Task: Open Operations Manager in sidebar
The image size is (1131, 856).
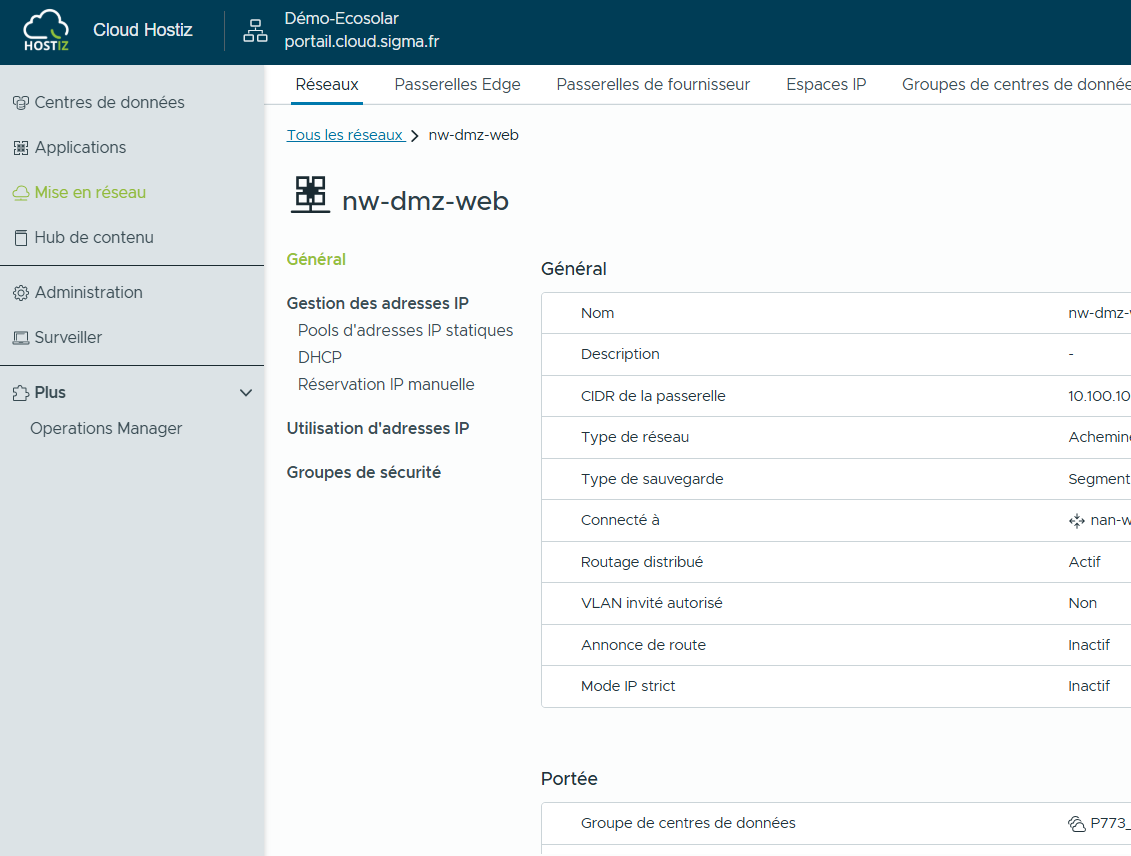Action: [106, 428]
